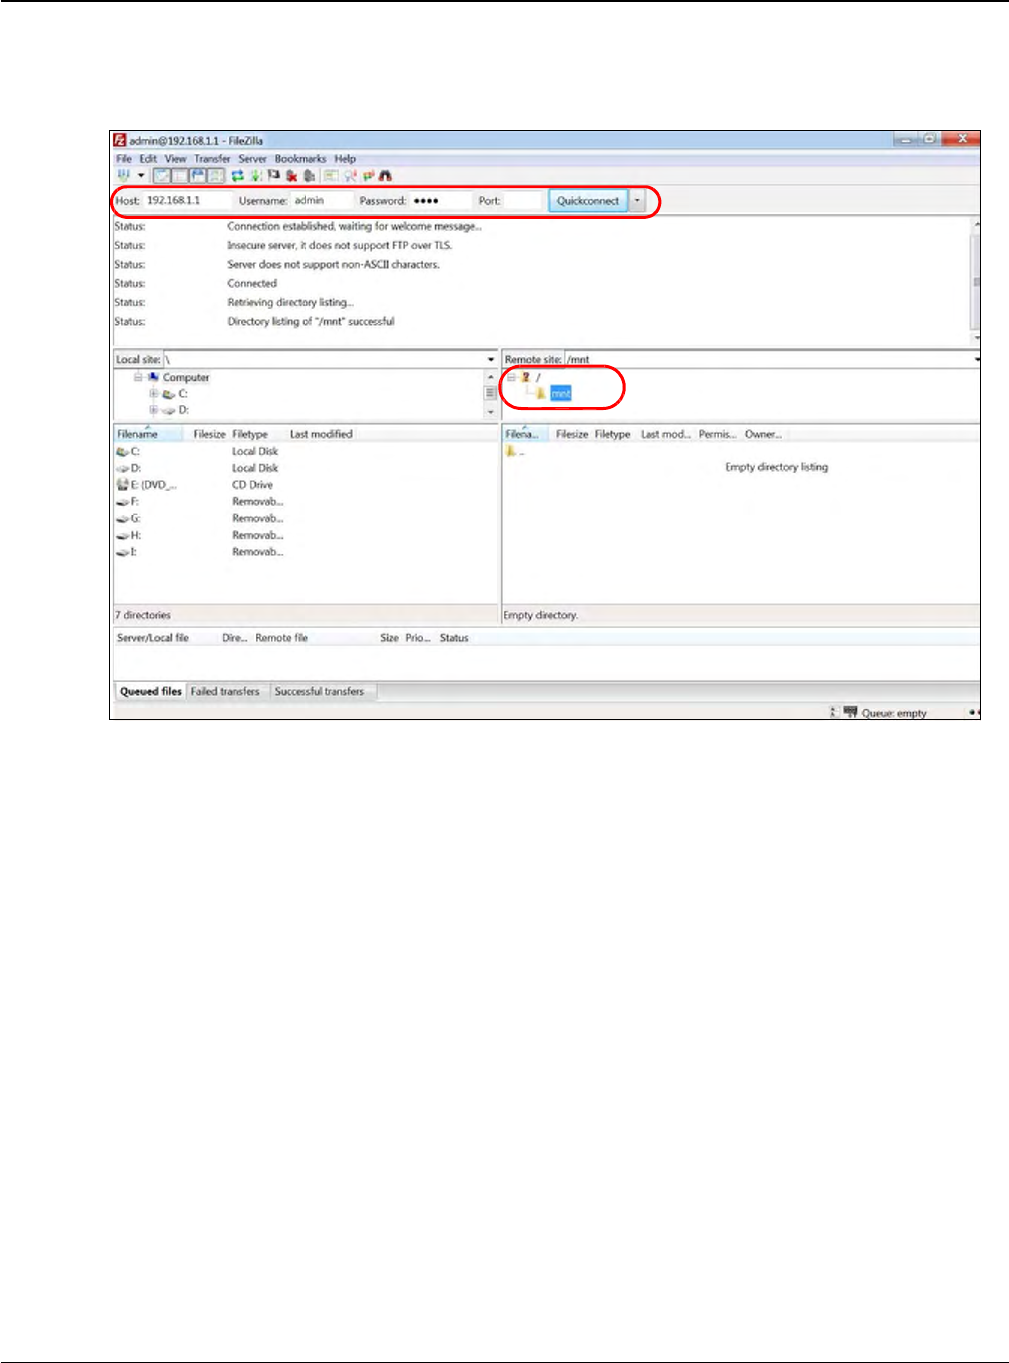Select the H: removable drive row
Screen dimensions: 1009x1363
(305, 535)
